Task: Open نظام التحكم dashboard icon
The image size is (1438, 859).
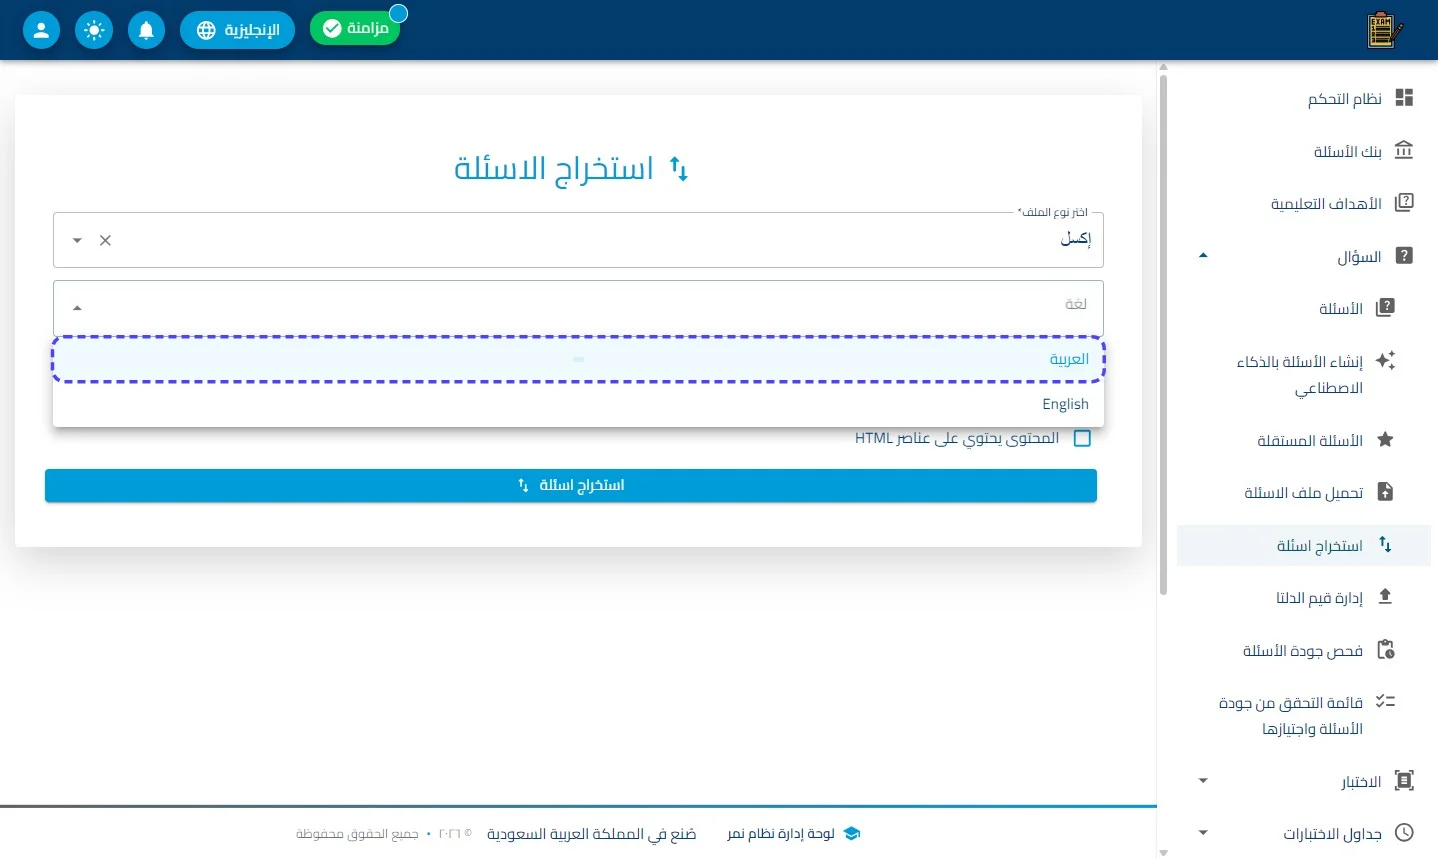Action: click(1404, 97)
